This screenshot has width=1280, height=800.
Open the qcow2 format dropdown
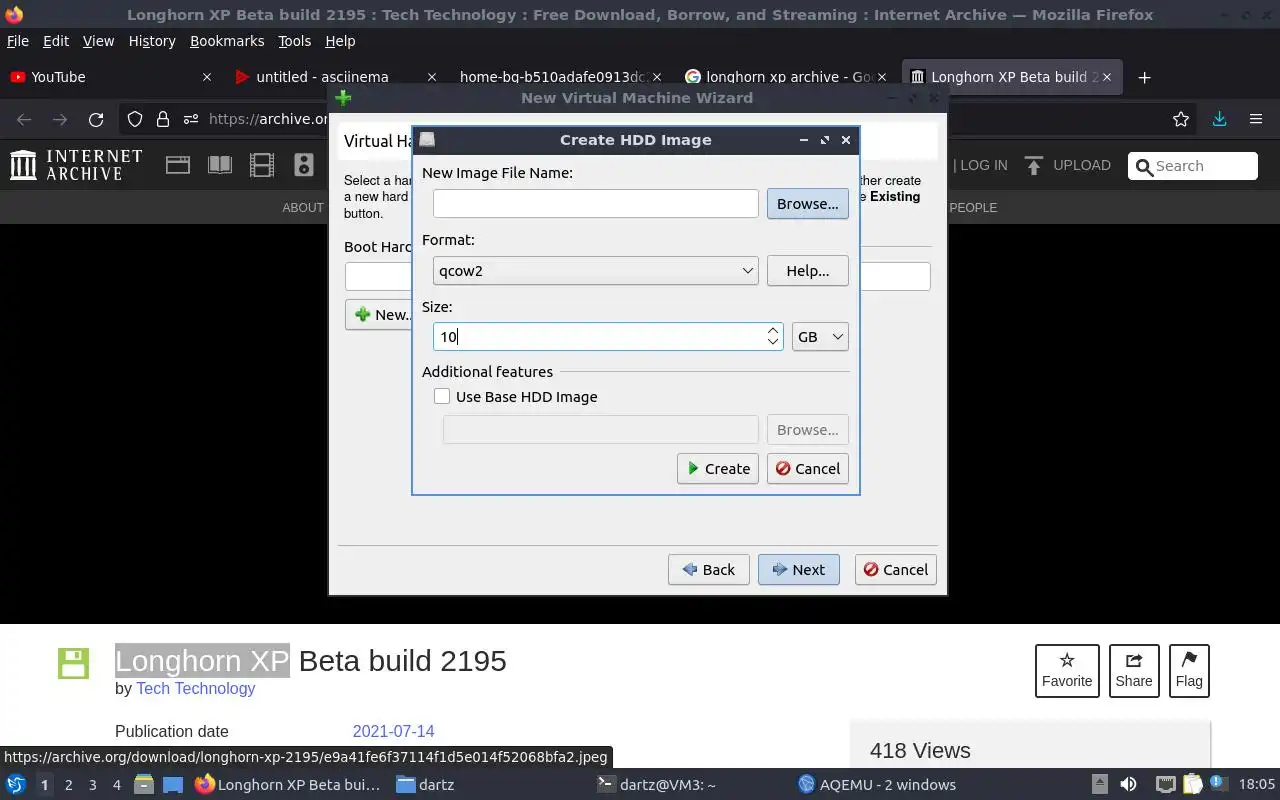tap(596, 271)
